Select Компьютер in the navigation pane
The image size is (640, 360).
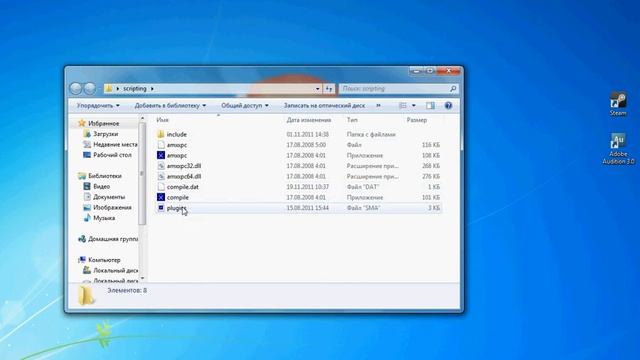click(104, 260)
